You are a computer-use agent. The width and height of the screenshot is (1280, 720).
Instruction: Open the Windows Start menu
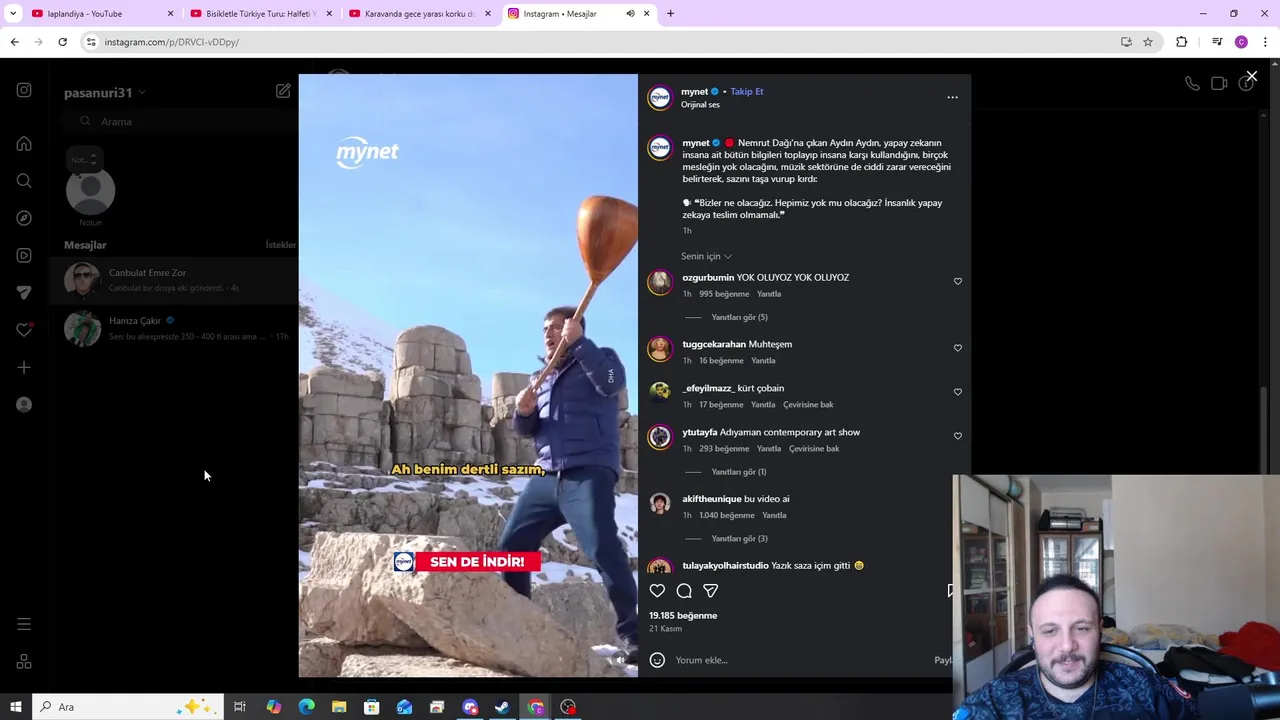(15, 707)
